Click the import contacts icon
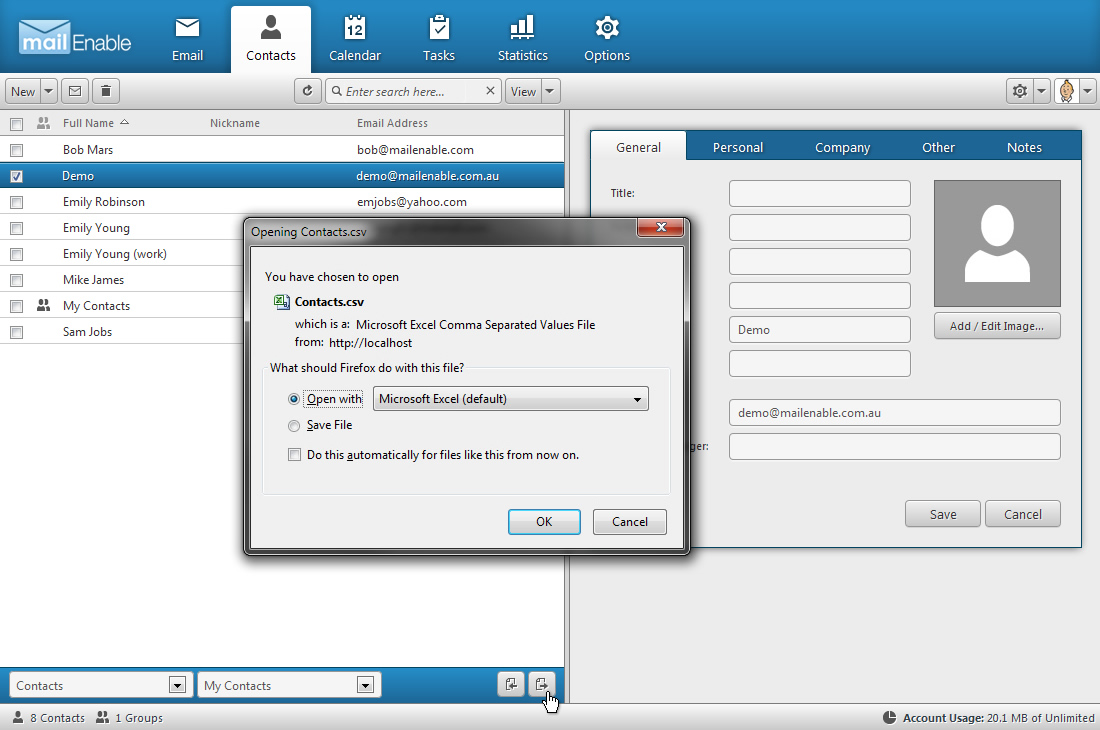 point(511,684)
